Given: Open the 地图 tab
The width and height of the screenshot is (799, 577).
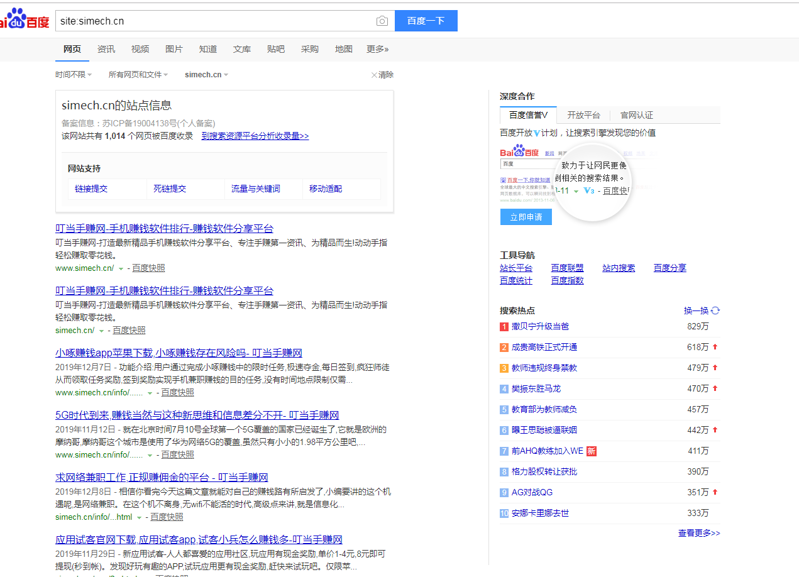Looking at the screenshot, I should [343, 49].
